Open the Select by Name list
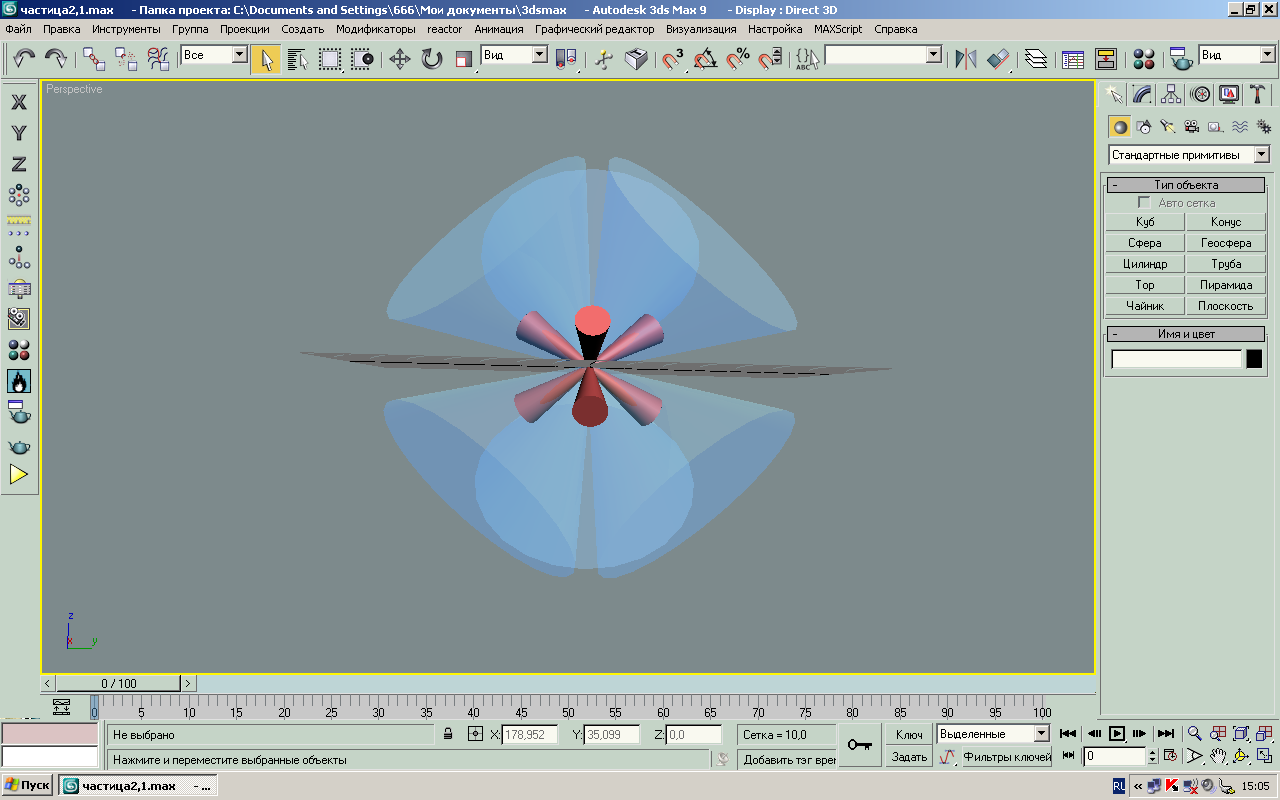This screenshot has height=800, width=1280. (x=298, y=59)
